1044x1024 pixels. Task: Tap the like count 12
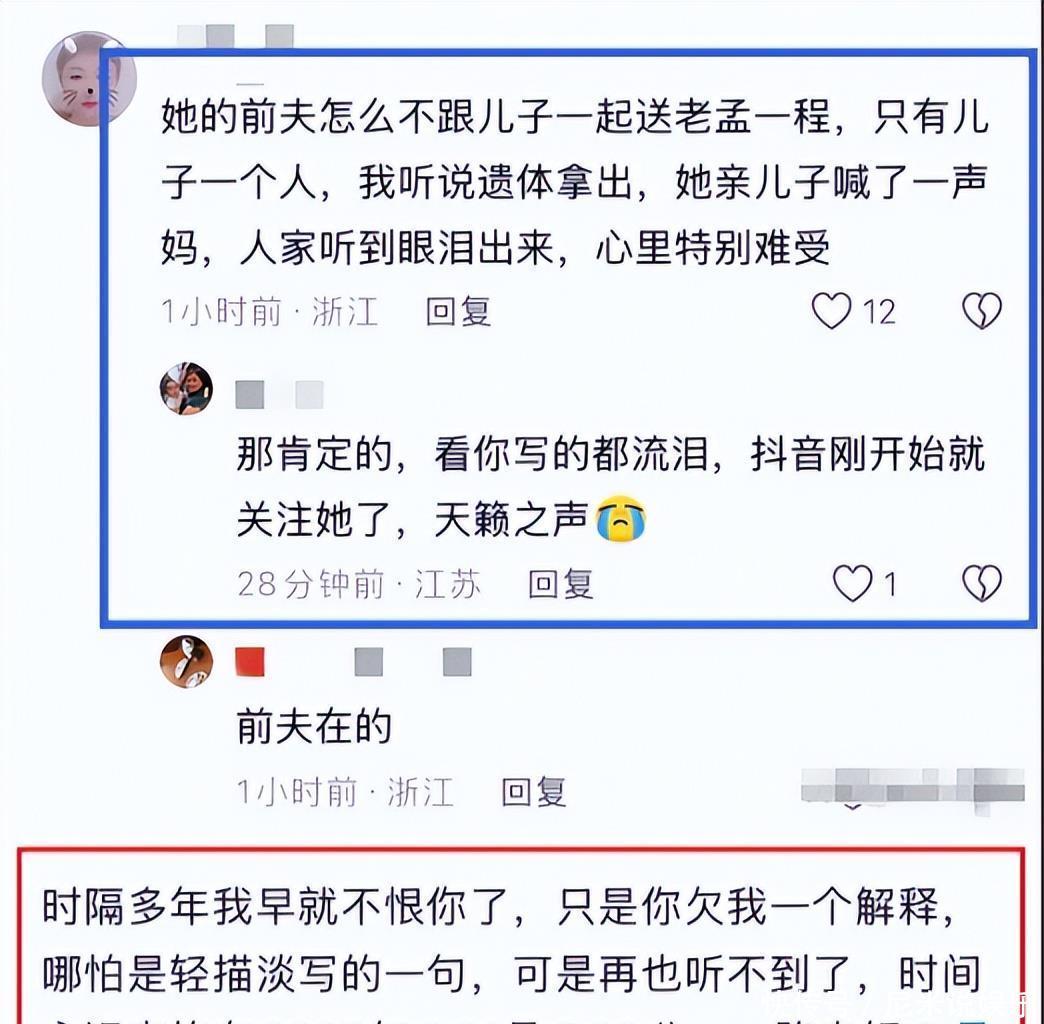[x=879, y=312]
